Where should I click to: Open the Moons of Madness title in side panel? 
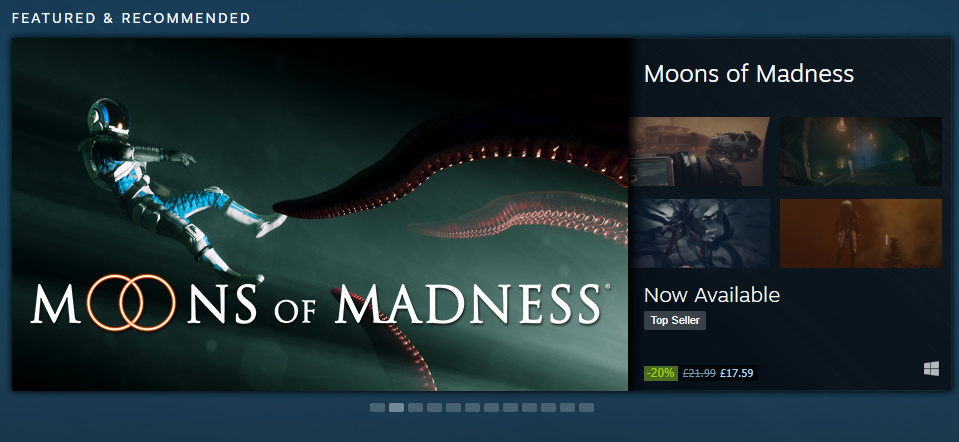click(x=749, y=74)
